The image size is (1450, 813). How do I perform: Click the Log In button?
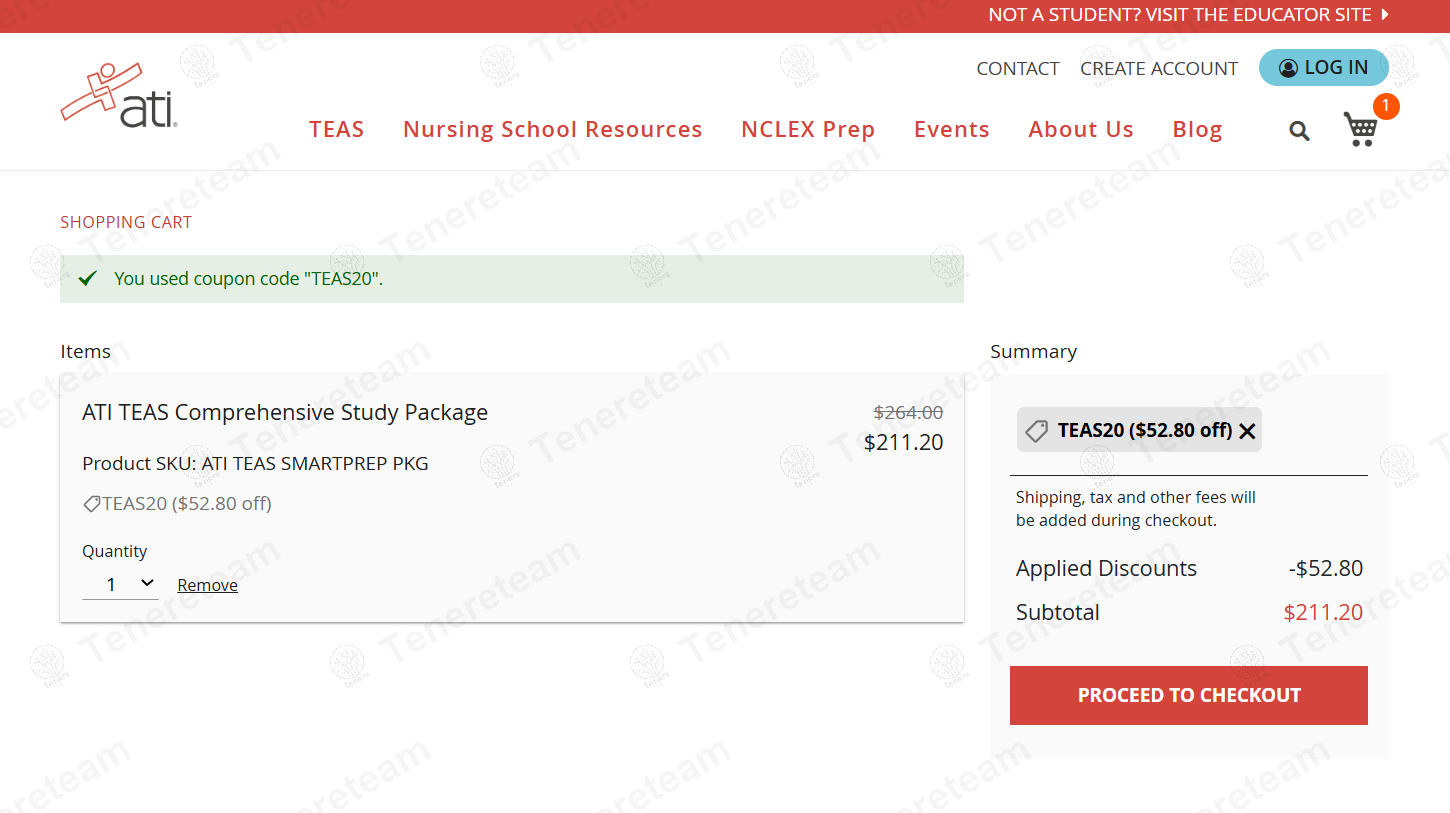pos(1323,68)
